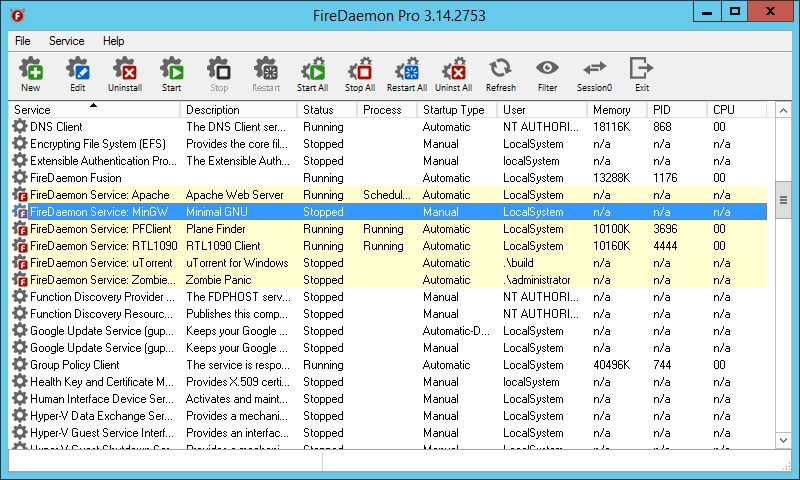The height and width of the screenshot is (480, 800).
Task: Sort by the Service column header
Action: tap(94, 110)
